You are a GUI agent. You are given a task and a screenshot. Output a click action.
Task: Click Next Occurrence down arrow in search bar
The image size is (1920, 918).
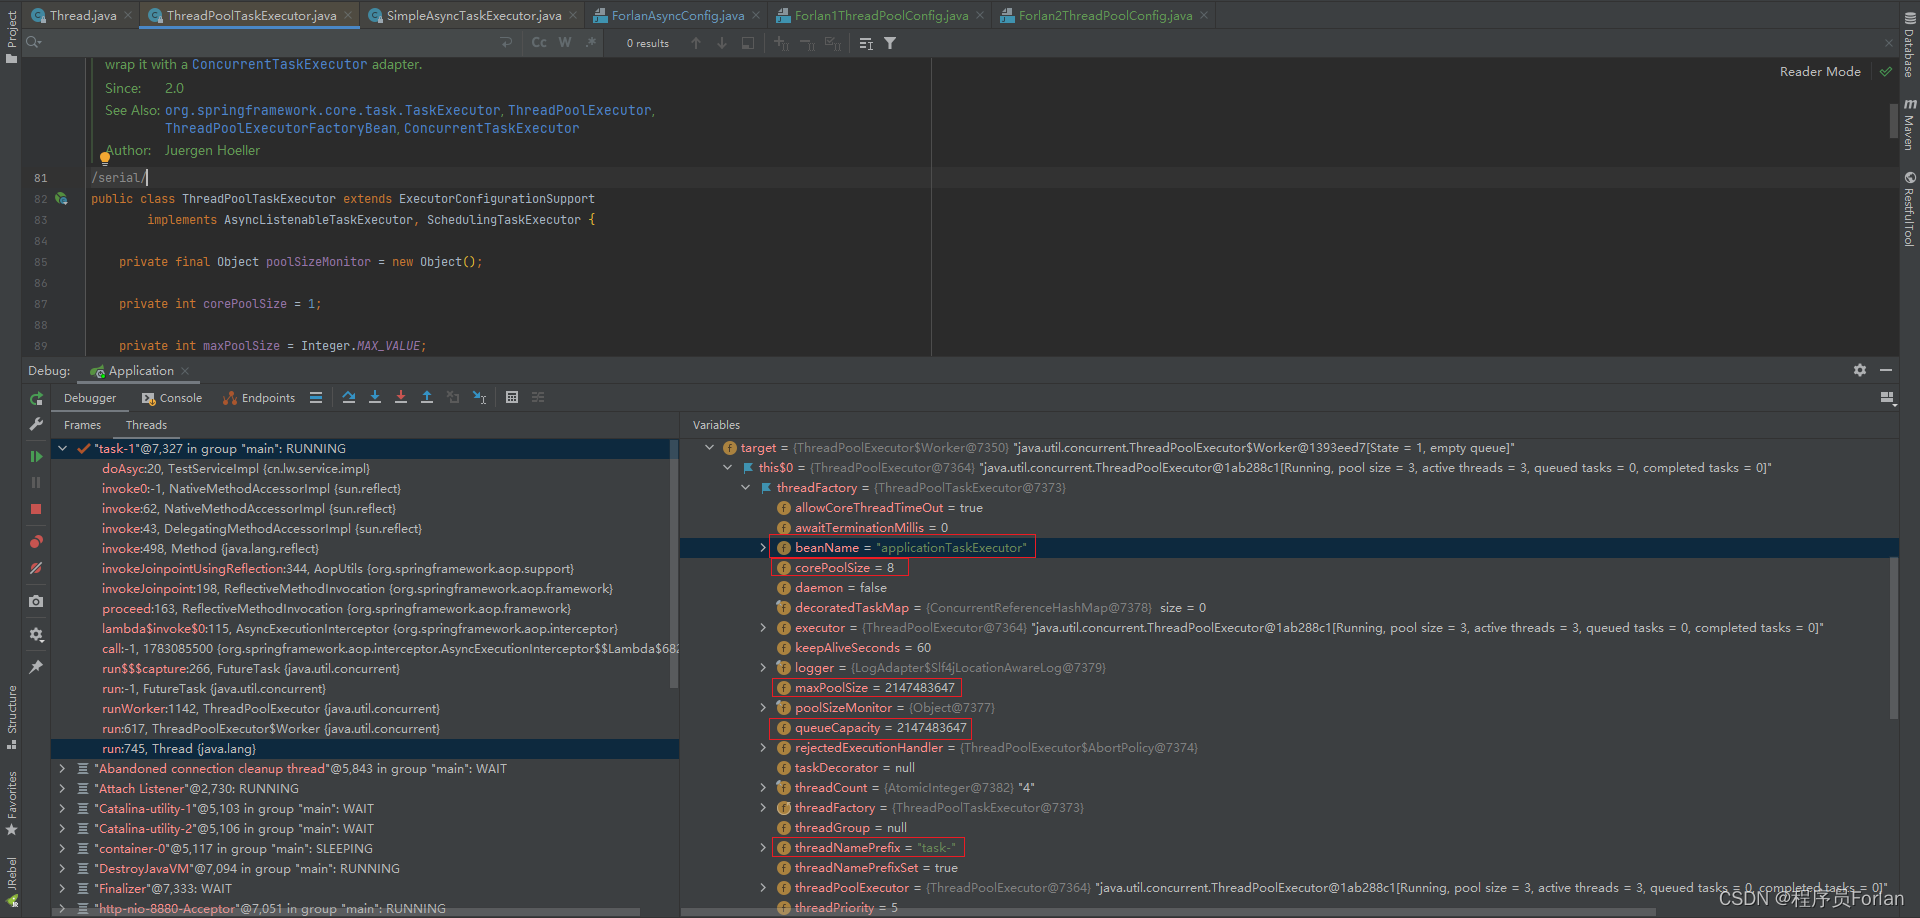point(722,43)
